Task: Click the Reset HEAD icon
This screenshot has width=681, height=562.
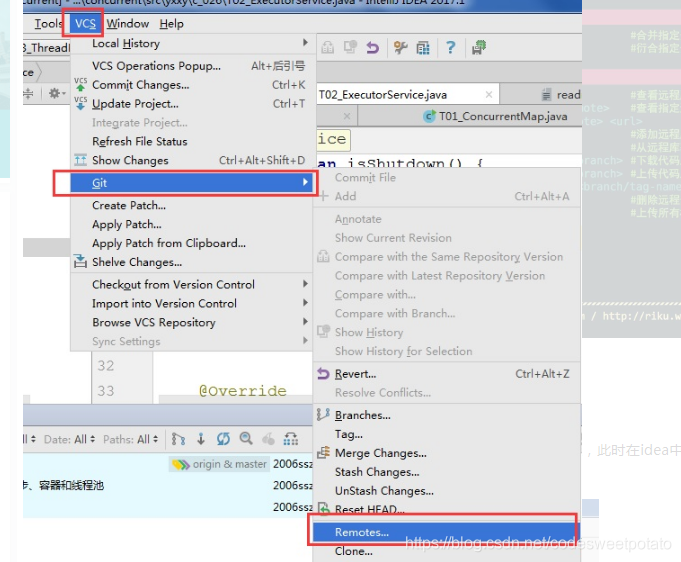Action: [x=323, y=508]
